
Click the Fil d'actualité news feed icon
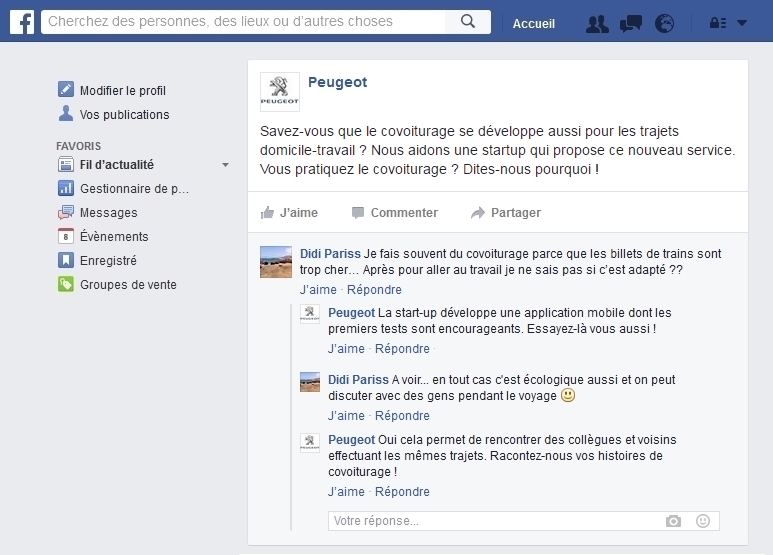click(x=66, y=164)
